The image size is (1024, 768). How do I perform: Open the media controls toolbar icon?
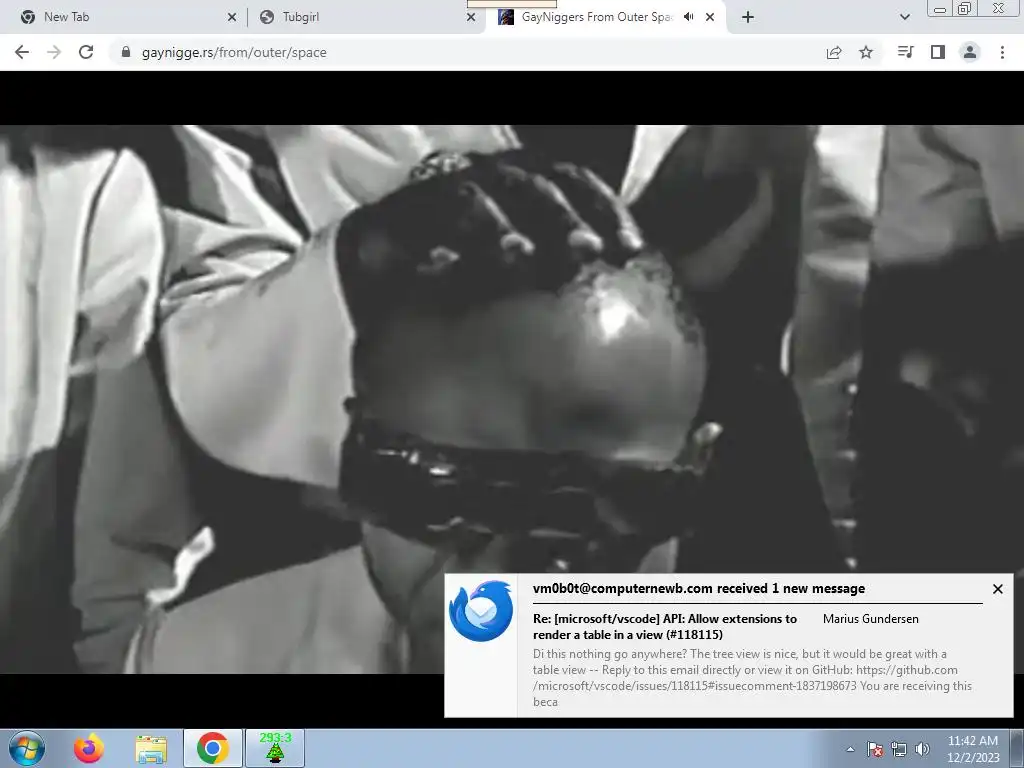click(x=905, y=52)
